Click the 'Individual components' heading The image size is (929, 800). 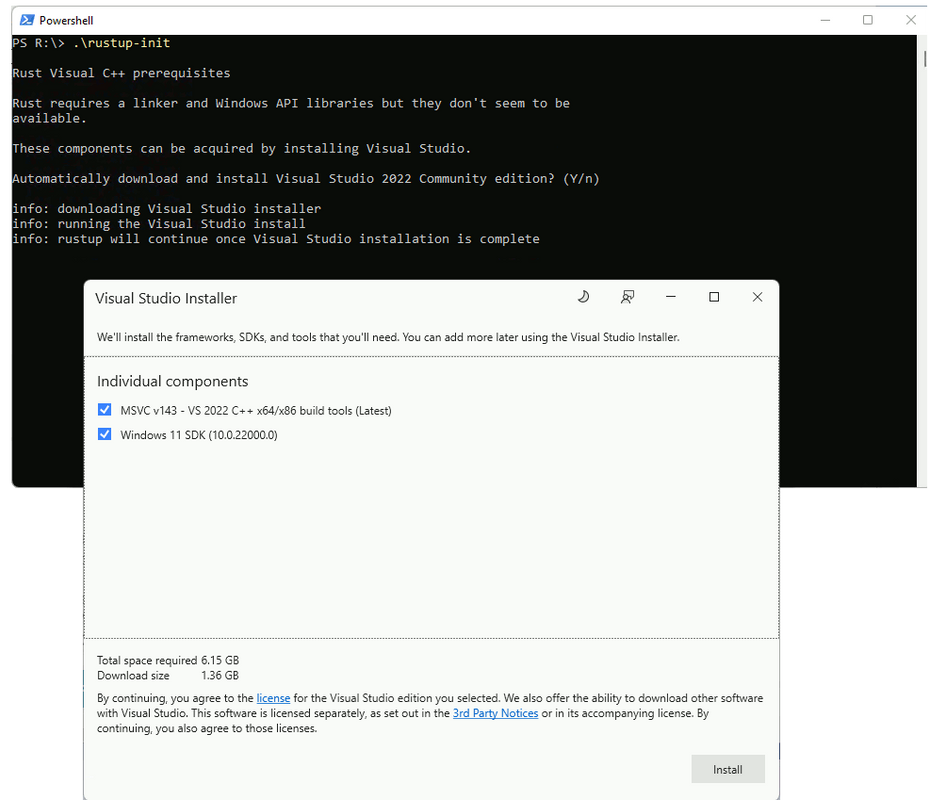[172, 381]
